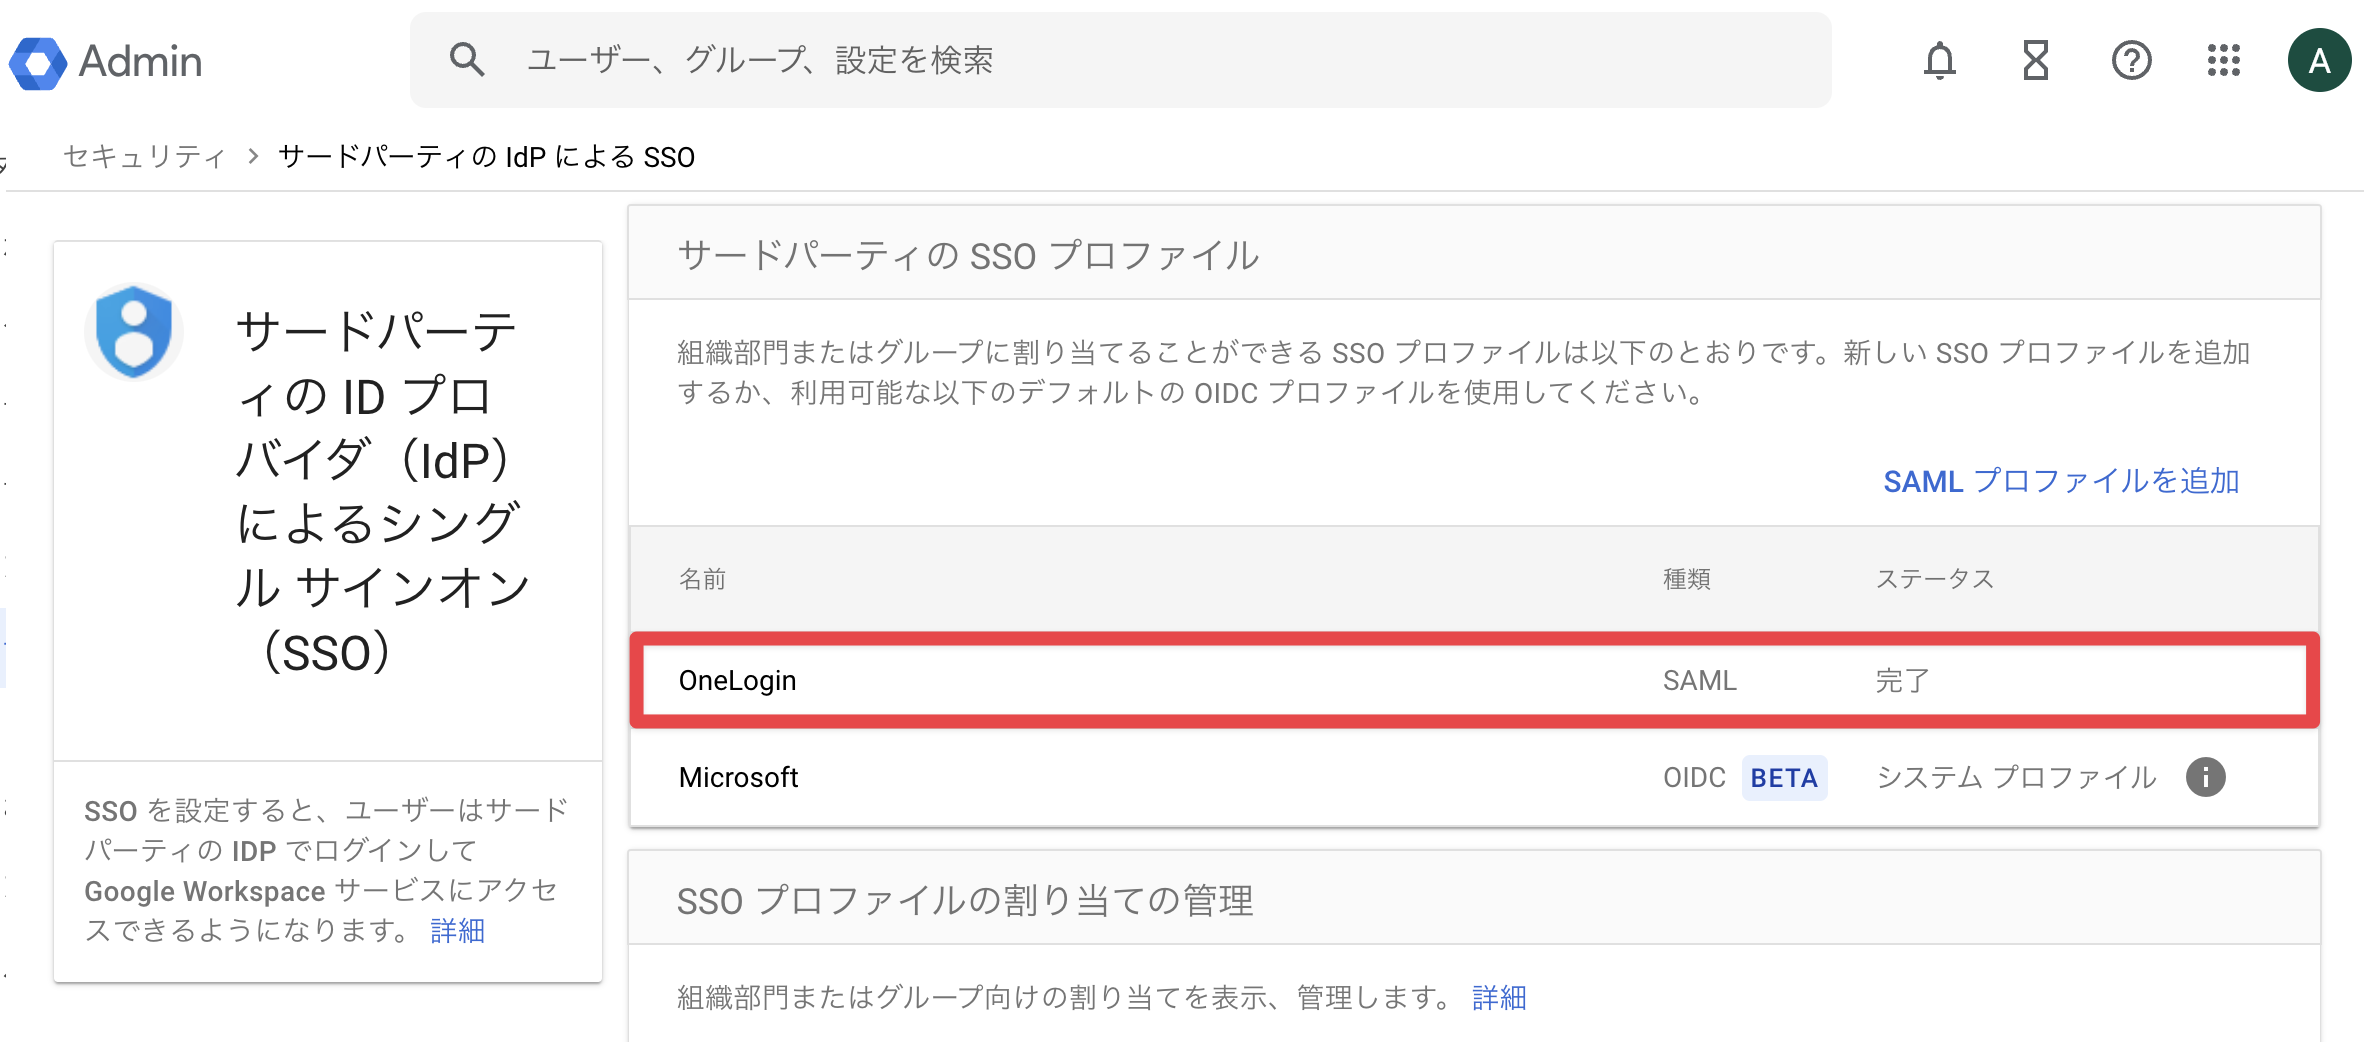Click the SSO shield person icon

click(134, 332)
